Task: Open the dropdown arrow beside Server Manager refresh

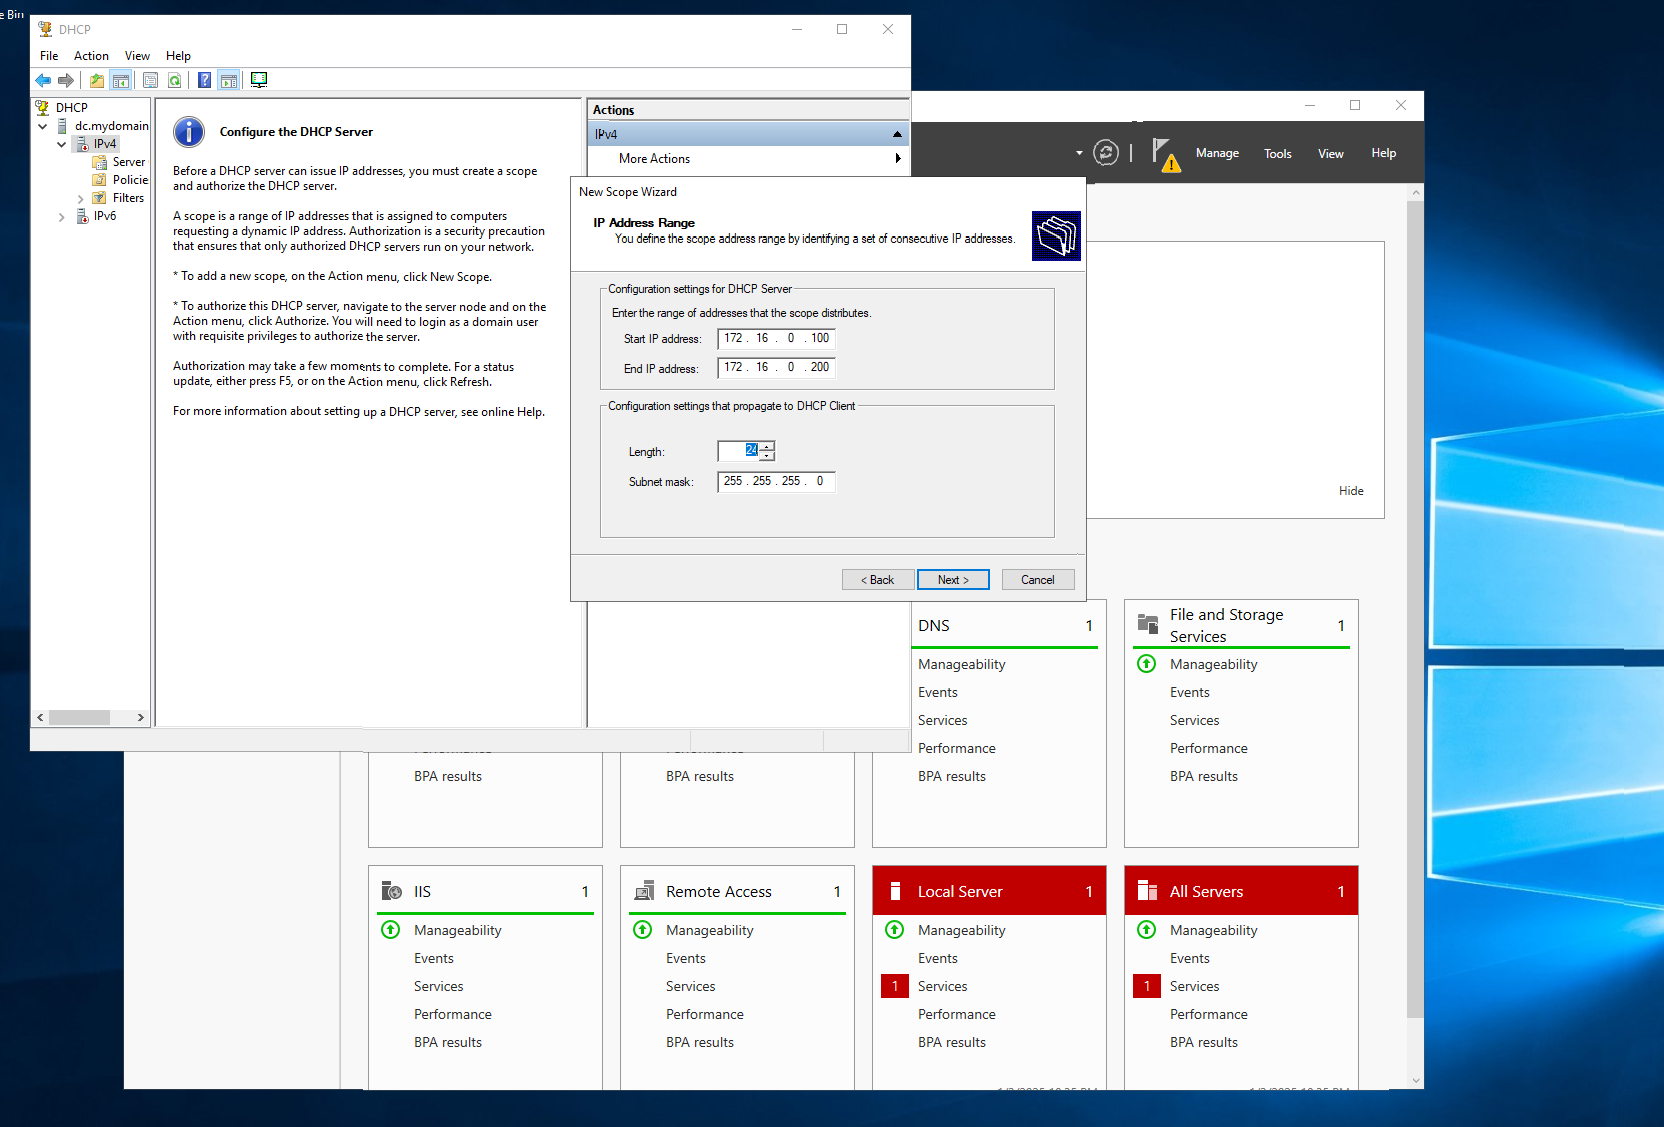Action: tap(1079, 153)
